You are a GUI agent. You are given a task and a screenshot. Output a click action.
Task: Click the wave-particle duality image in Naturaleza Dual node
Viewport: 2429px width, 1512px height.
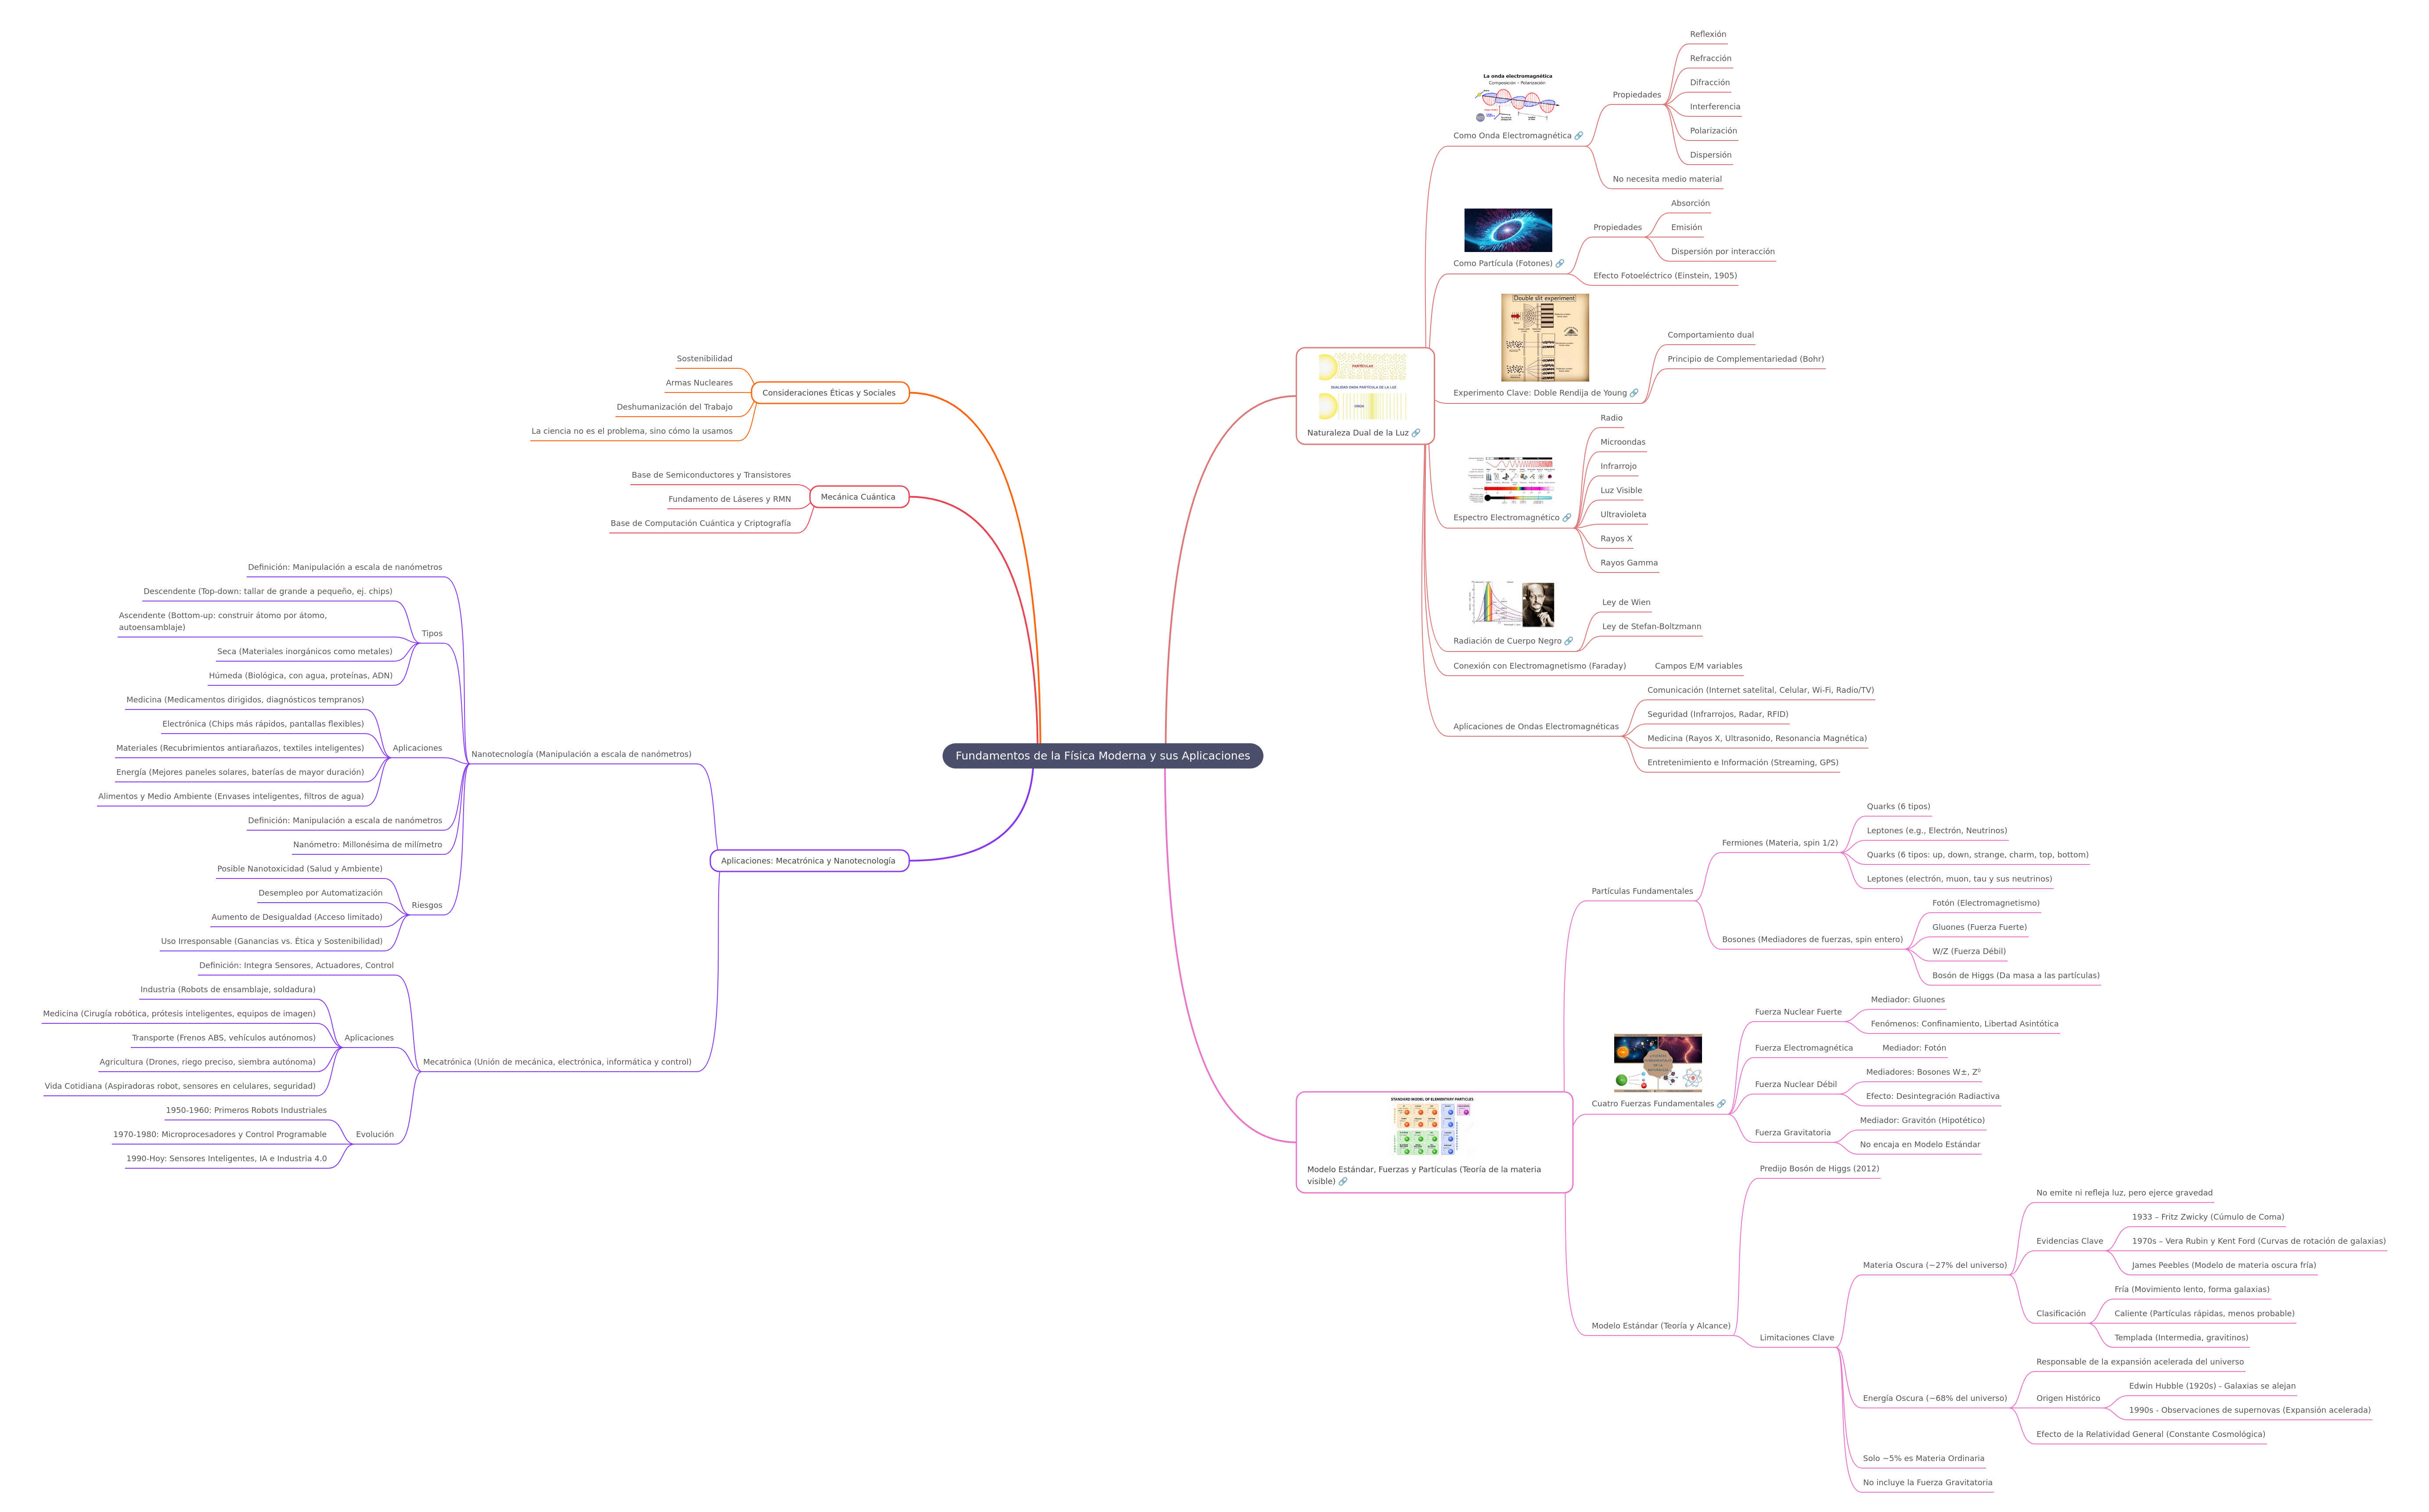pos(1363,386)
